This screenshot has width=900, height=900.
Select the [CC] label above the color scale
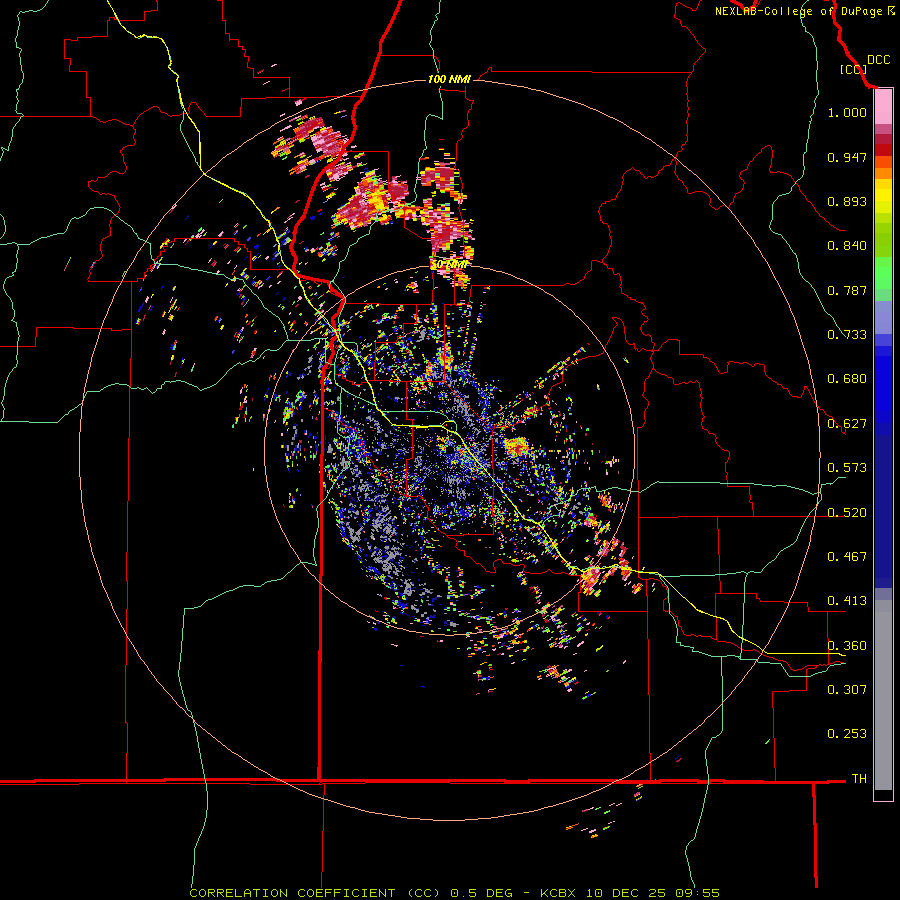point(853,69)
